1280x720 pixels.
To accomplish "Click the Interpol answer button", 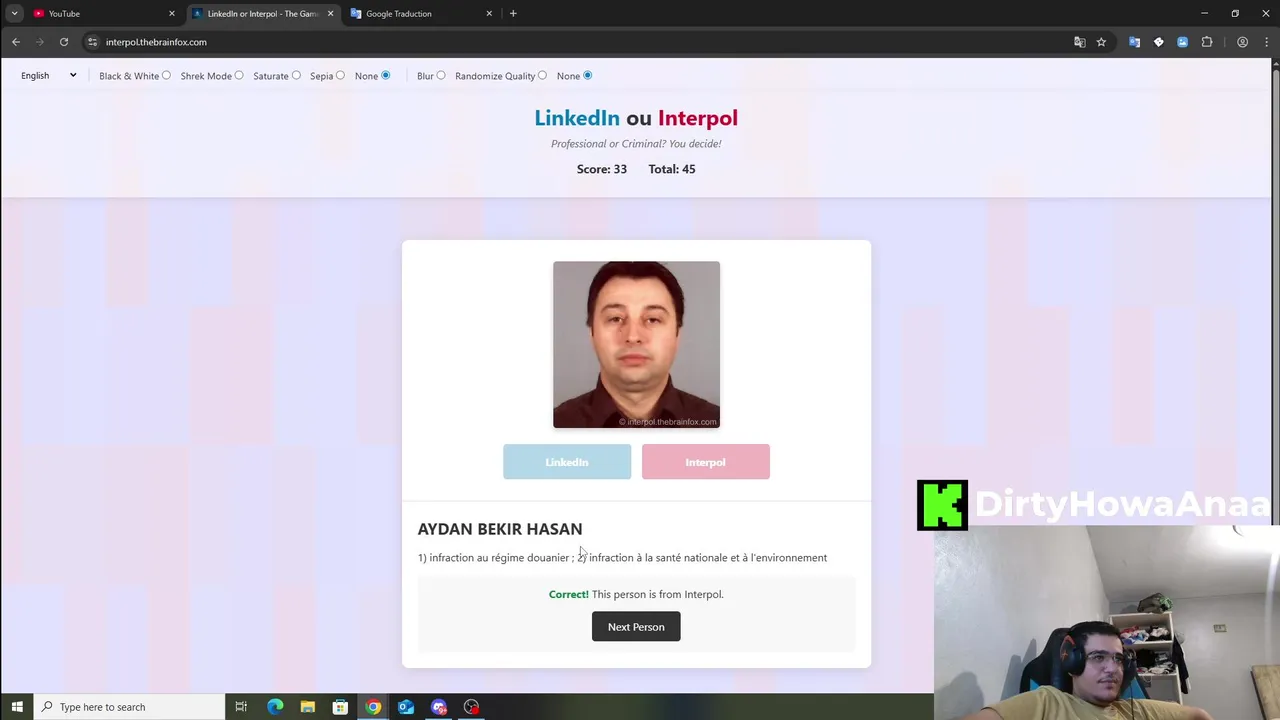I will pos(706,462).
